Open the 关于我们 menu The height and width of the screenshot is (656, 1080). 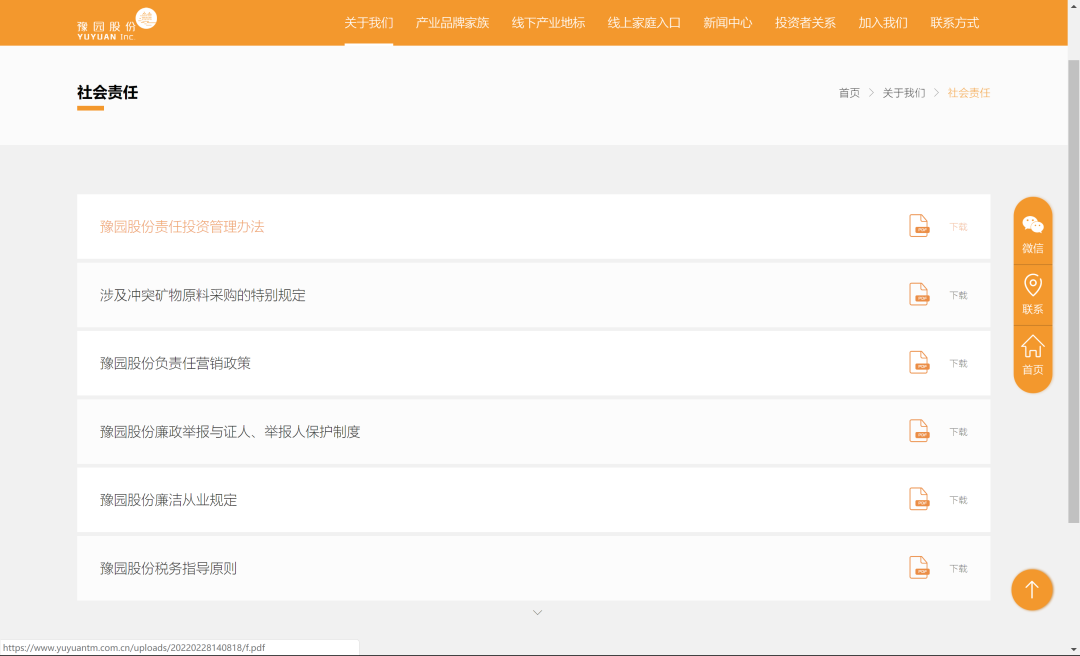point(368,23)
